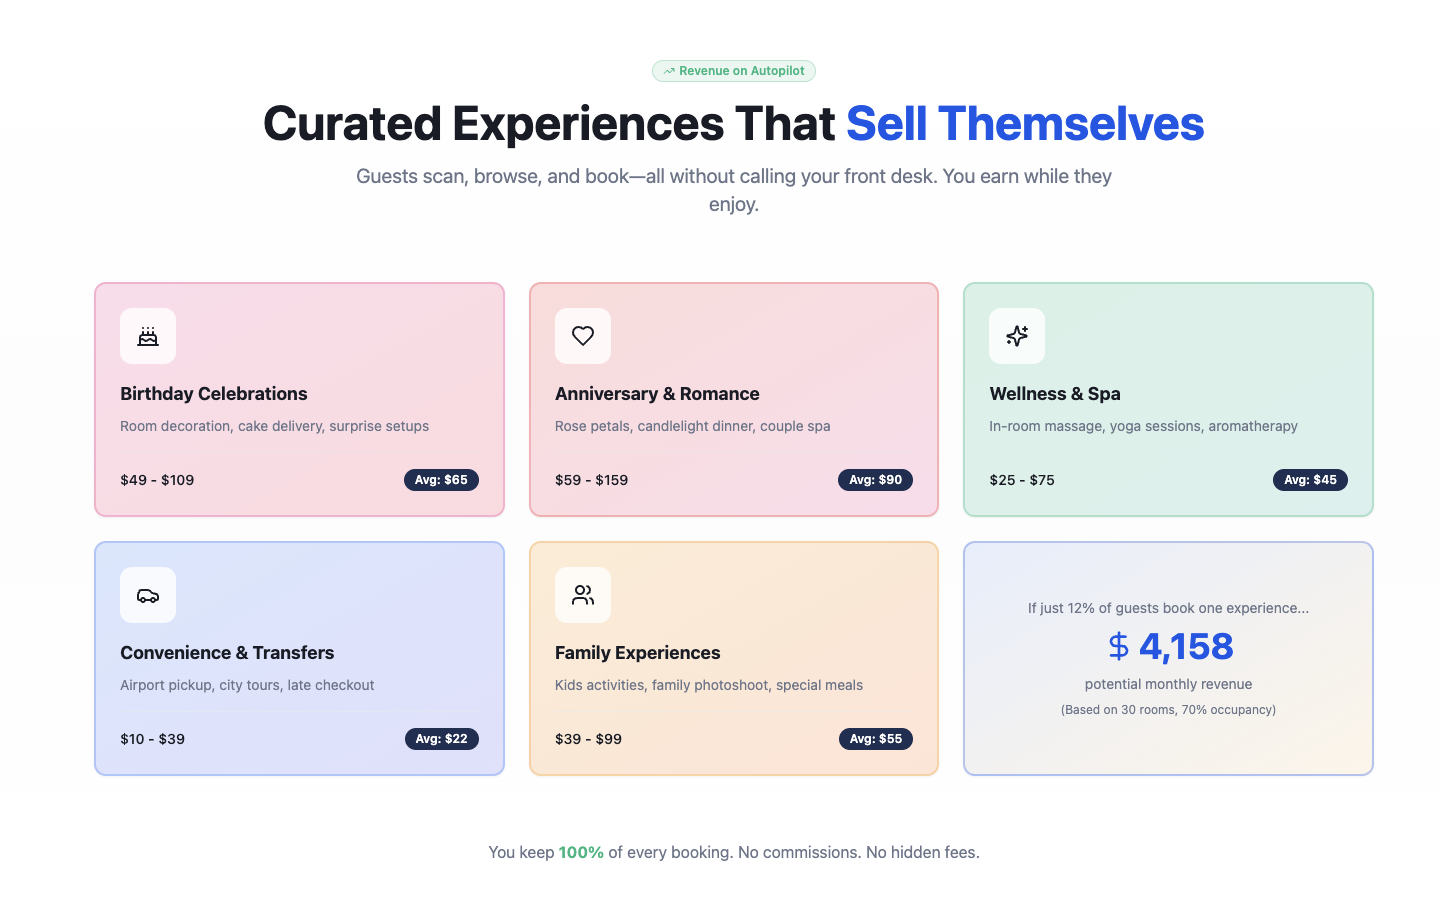
Task: Click the people icon for Family Experiences
Action: [583, 595]
